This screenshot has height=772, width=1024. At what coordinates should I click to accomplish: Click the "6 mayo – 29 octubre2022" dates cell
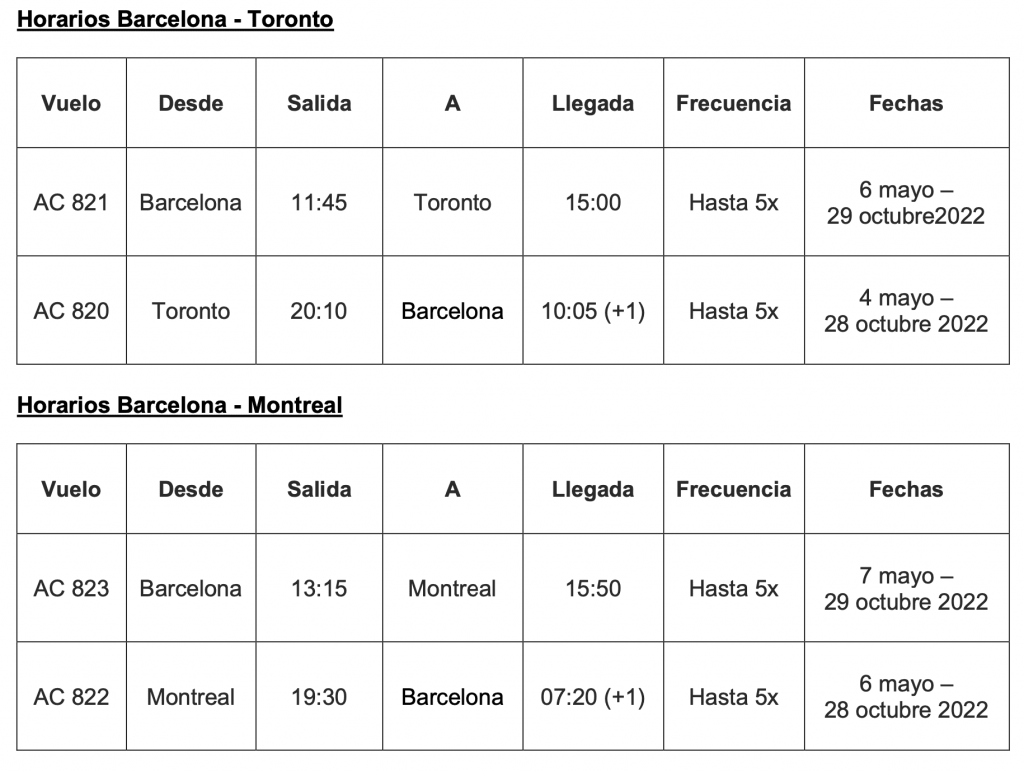coord(906,203)
